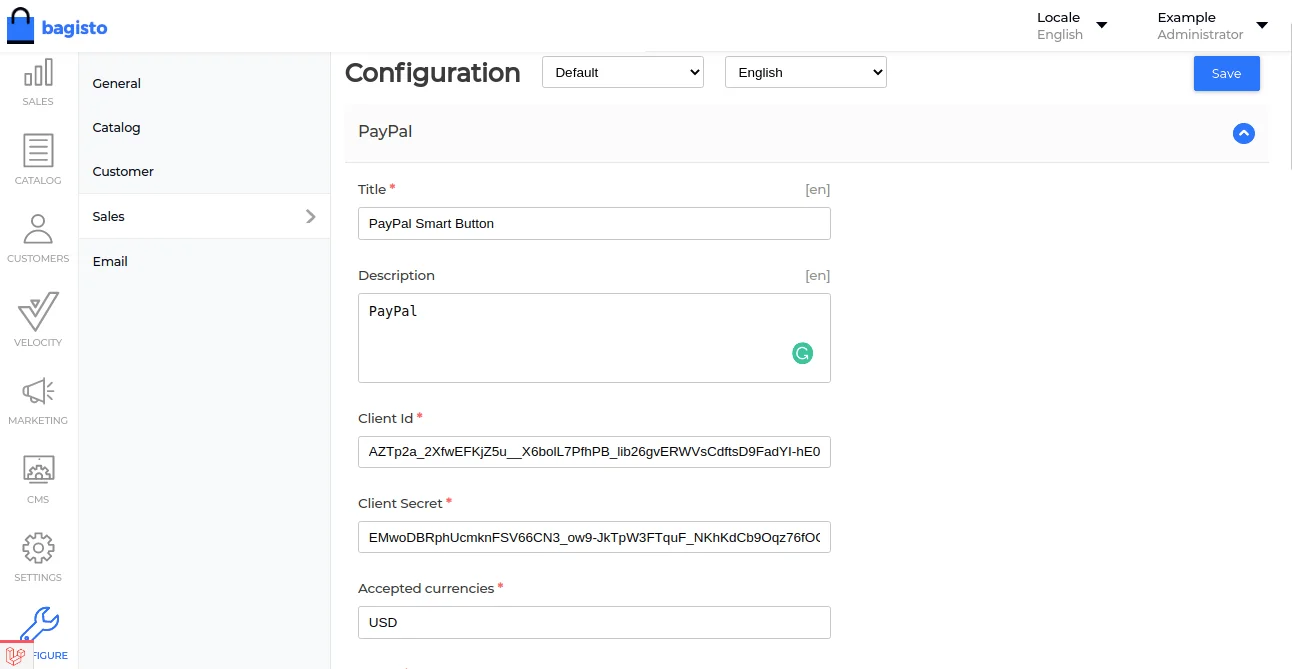Click the Grammarly icon in Description
Screen dimensions: 1292x669
(802, 353)
